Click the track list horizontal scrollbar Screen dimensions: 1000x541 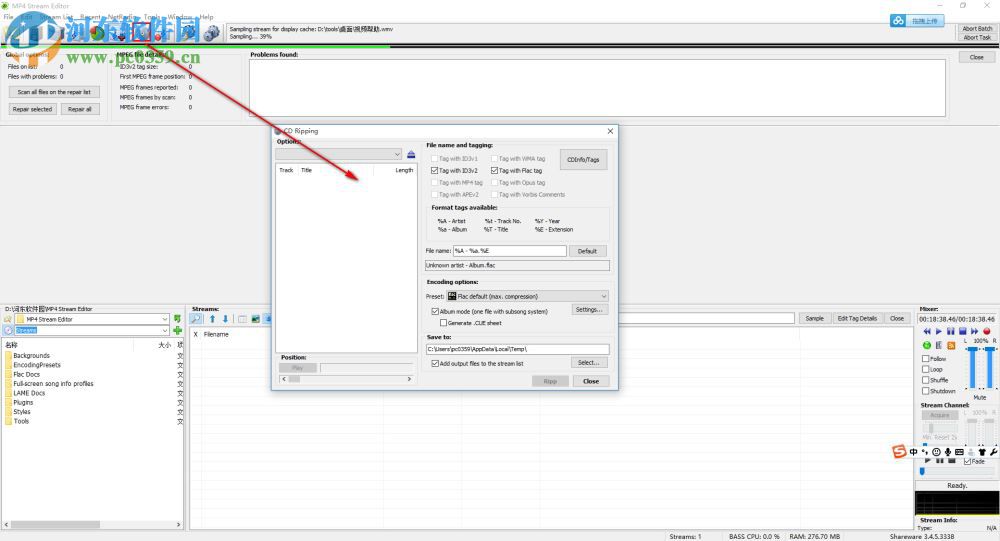pyautogui.click(x=346, y=379)
